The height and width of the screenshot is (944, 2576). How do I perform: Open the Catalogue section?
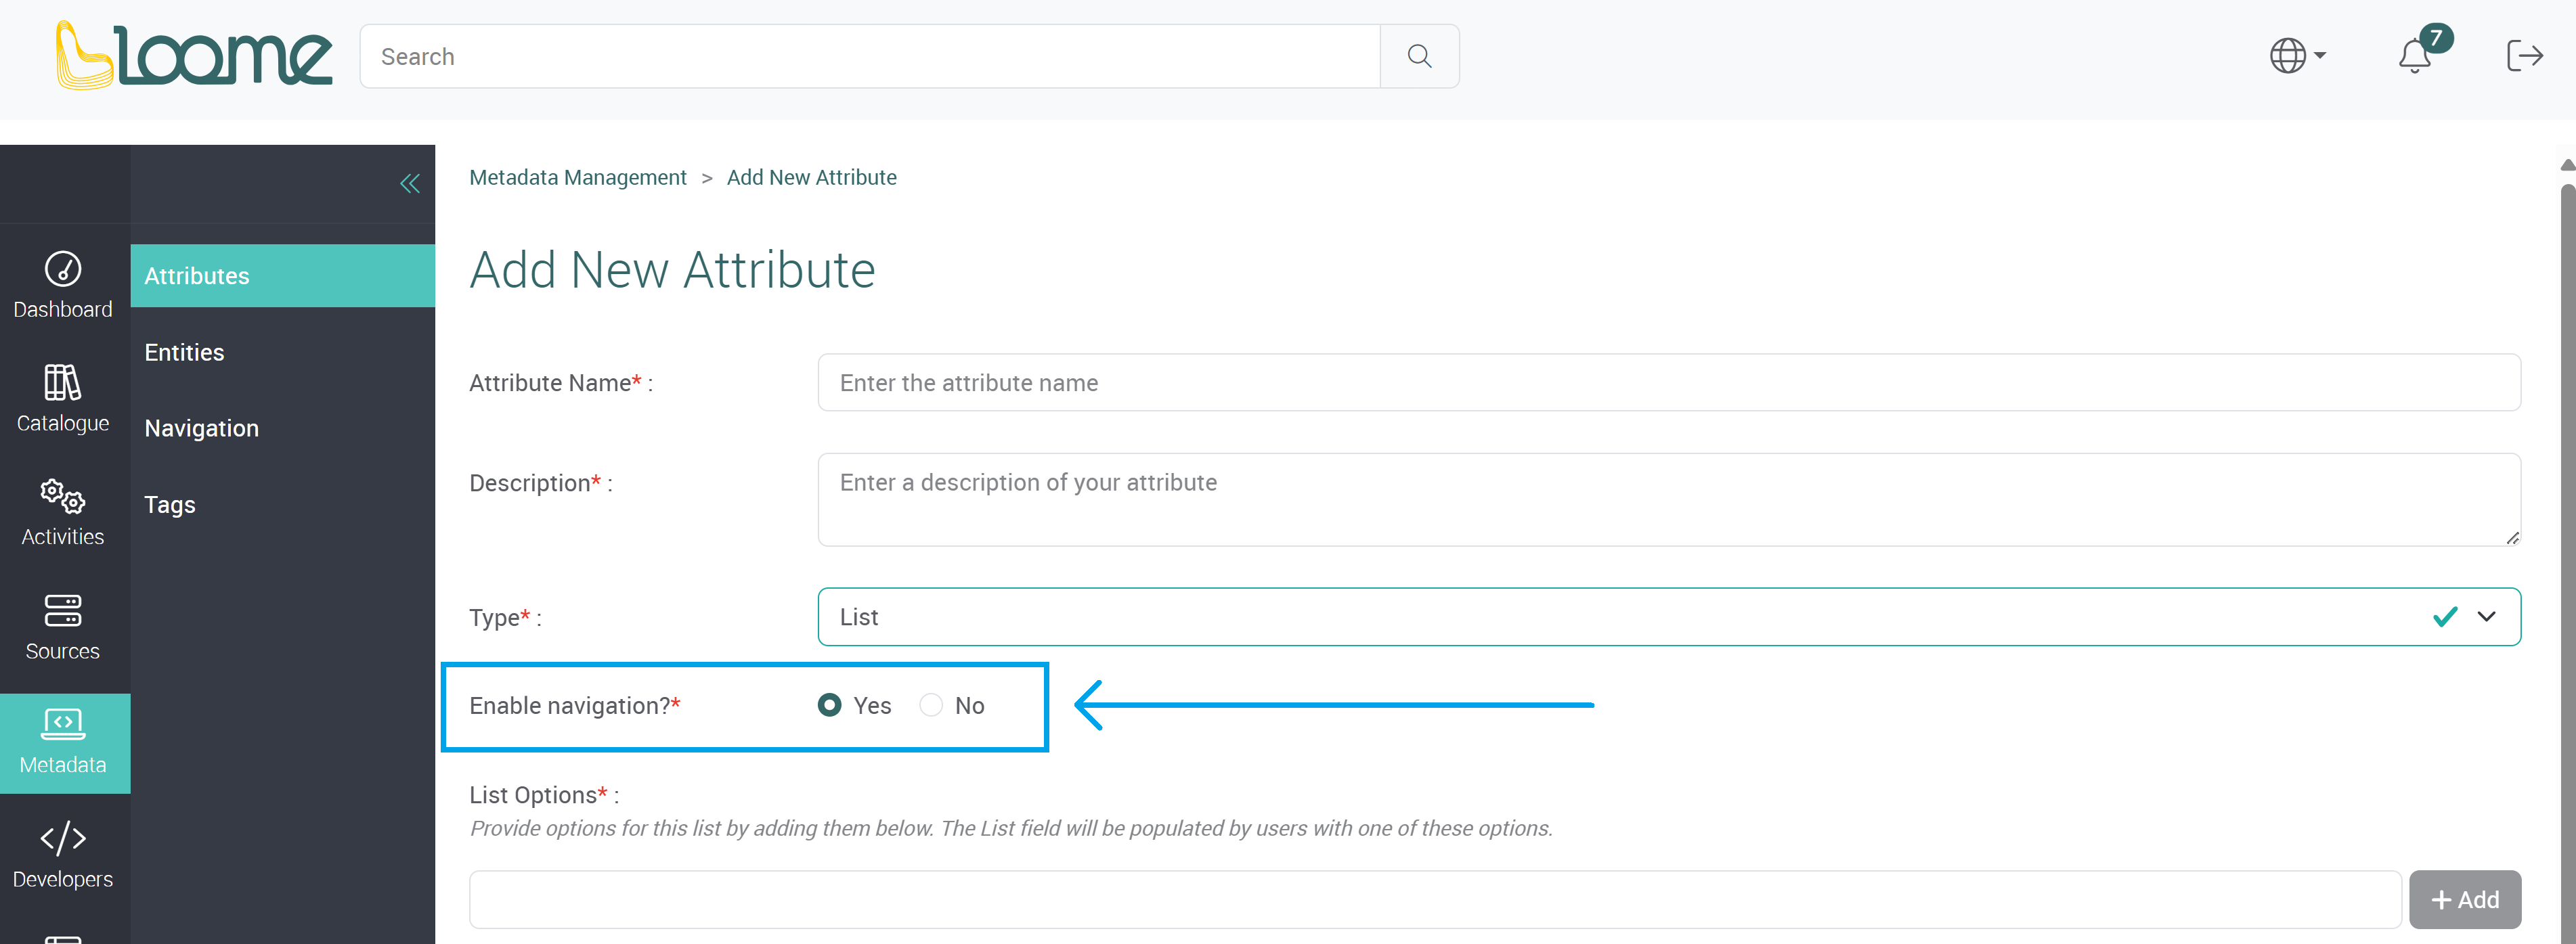pyautogui.click(x=63, y=399)
